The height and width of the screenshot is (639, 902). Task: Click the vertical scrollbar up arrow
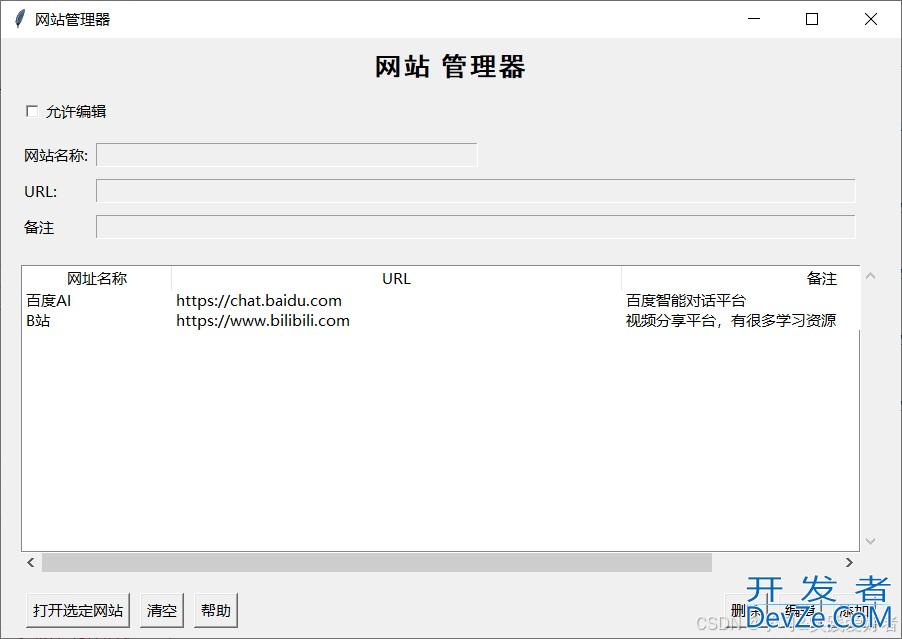coord(870,276)
